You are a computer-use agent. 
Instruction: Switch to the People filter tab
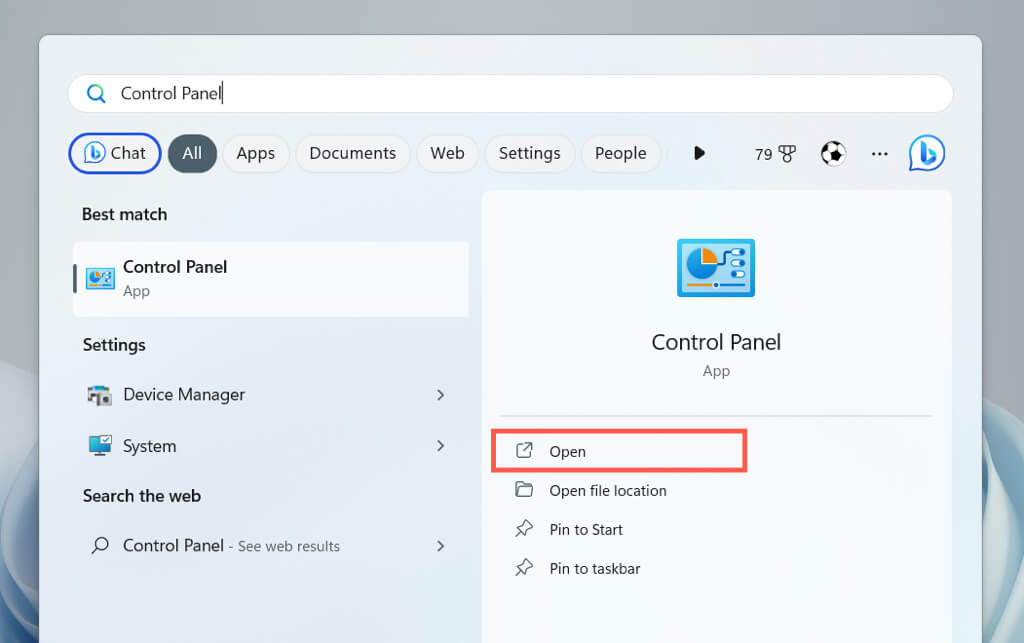[620, 153]
